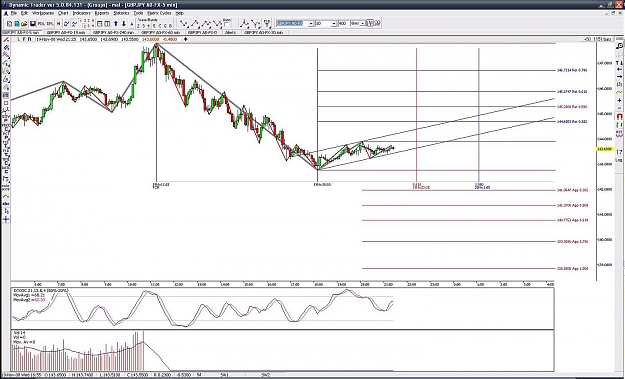Click the red minus icon on right toolbar
Screen dimensions: 625x379
pos(619,108)
